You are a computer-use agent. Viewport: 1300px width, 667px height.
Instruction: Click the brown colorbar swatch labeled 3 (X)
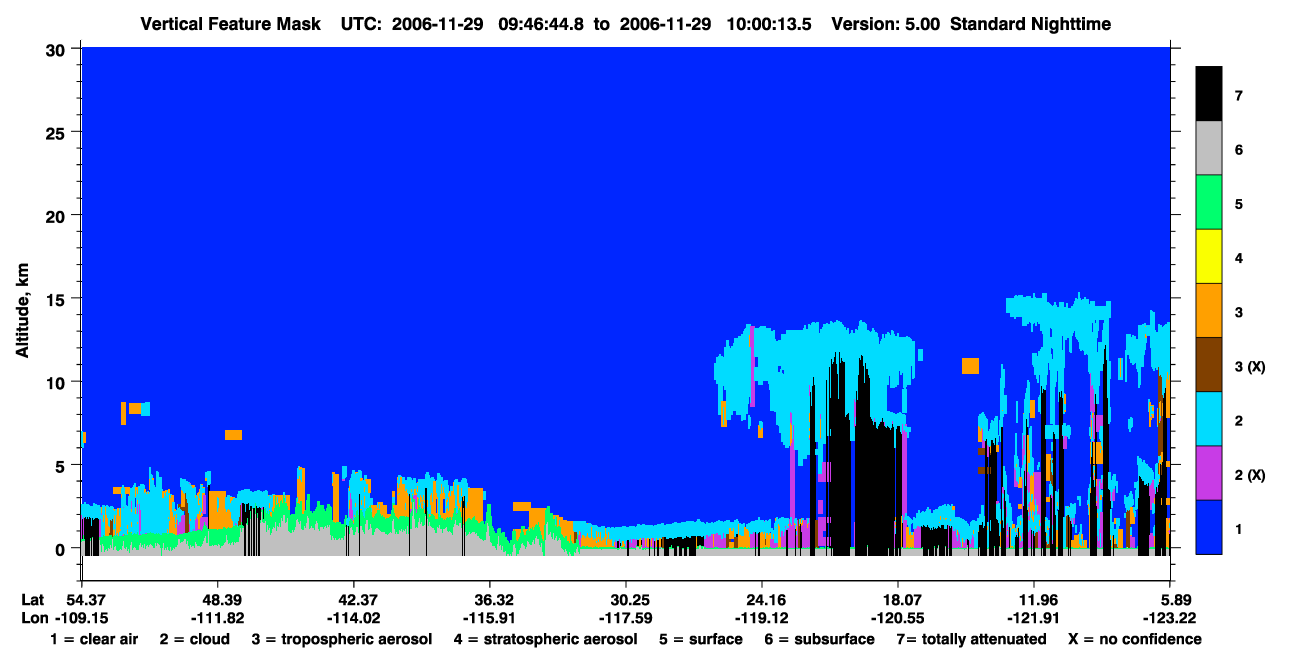(x=1209, y=364)
